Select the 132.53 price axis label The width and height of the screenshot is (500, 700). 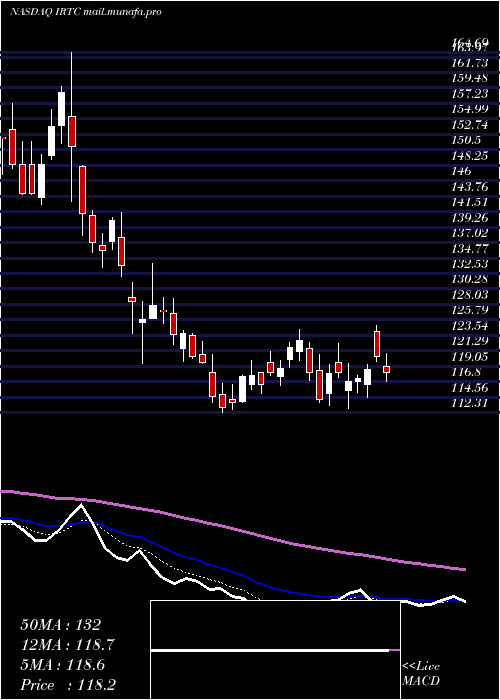coord(470,263)
